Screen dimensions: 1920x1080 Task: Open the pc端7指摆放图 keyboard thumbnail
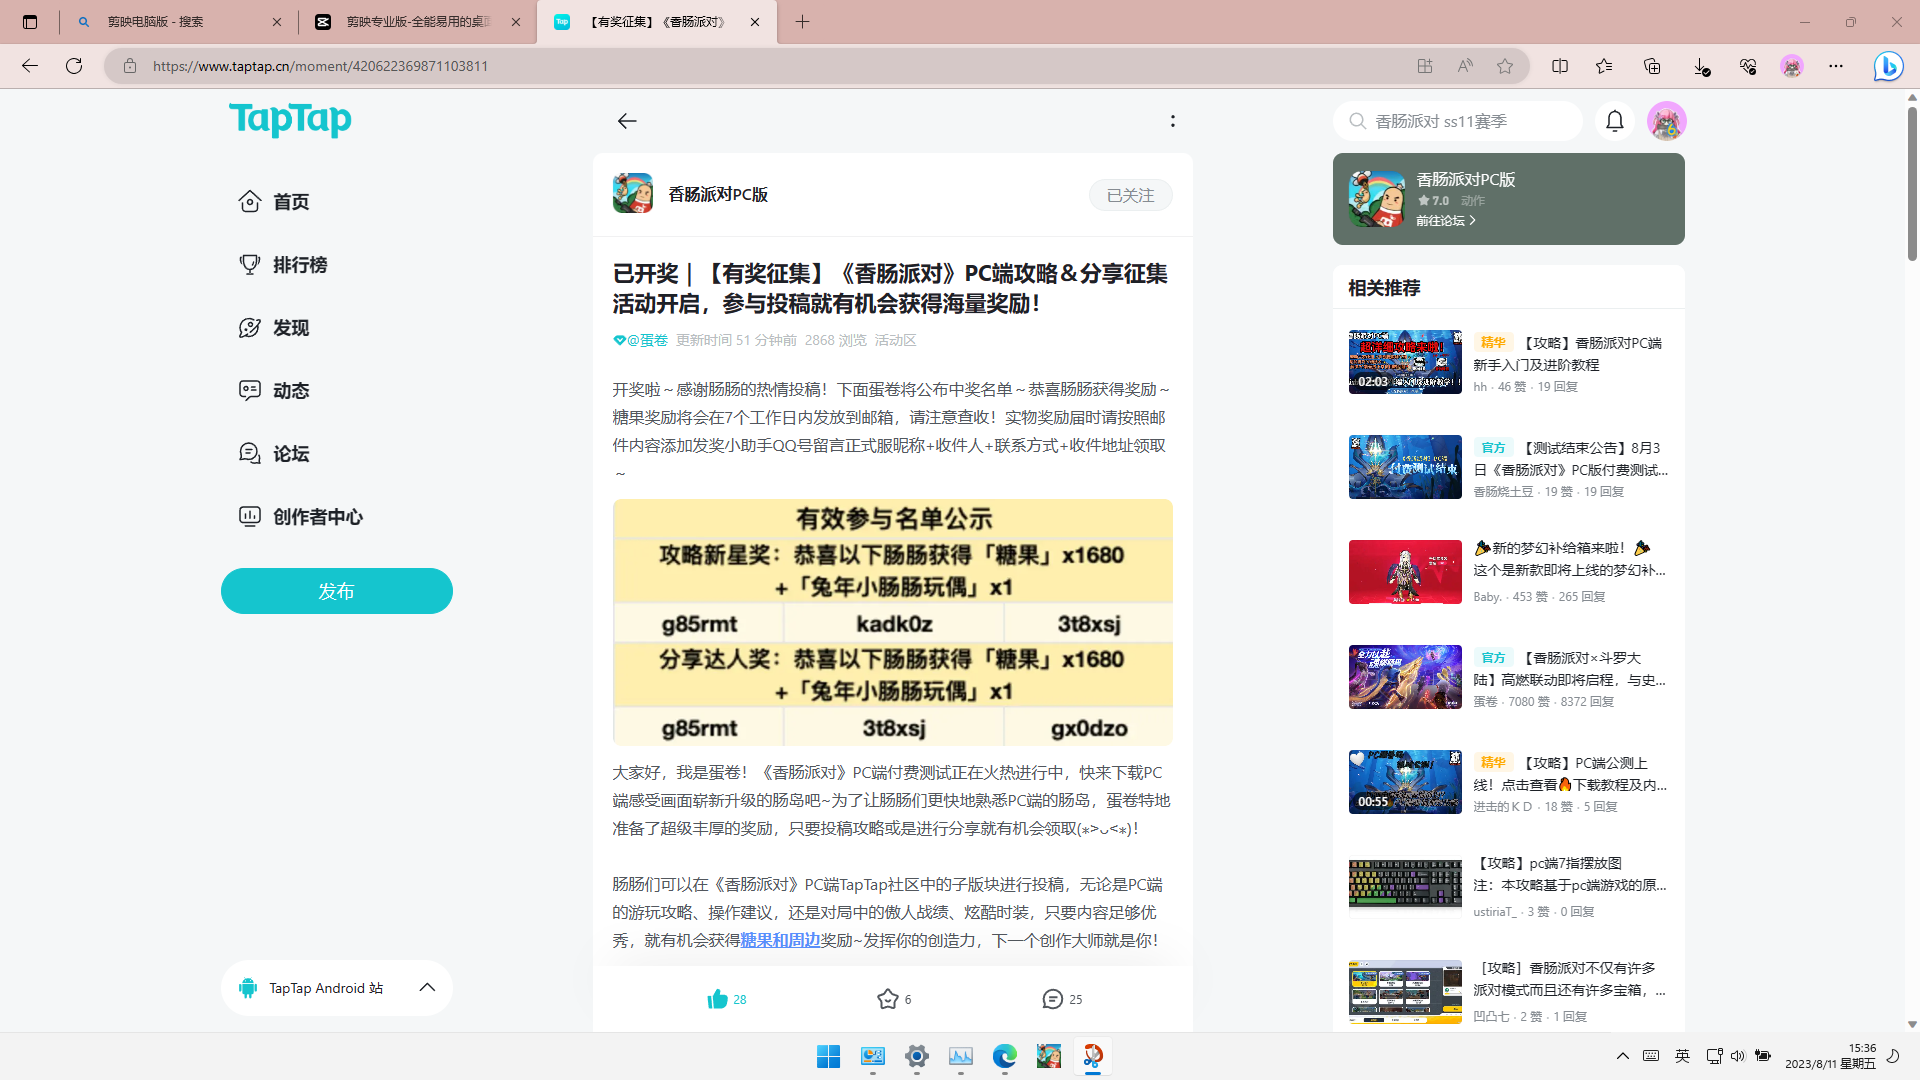(x=1405, y=887)
